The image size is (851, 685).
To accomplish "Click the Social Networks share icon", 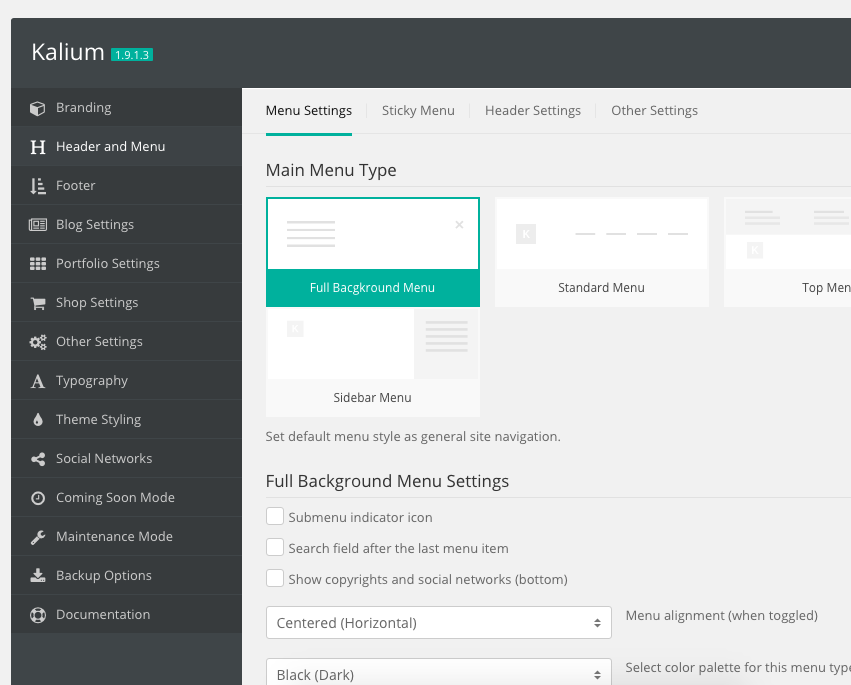I will [38, 459].
